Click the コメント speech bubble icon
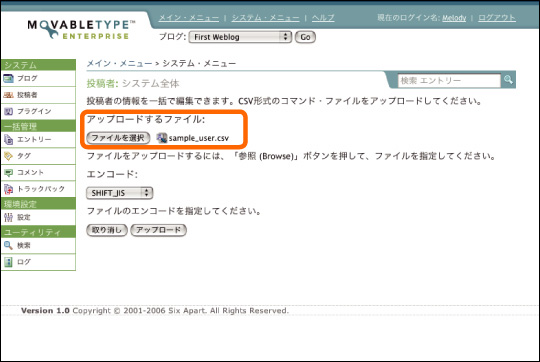This screenshot has height=362, width=540. point(8,173)
